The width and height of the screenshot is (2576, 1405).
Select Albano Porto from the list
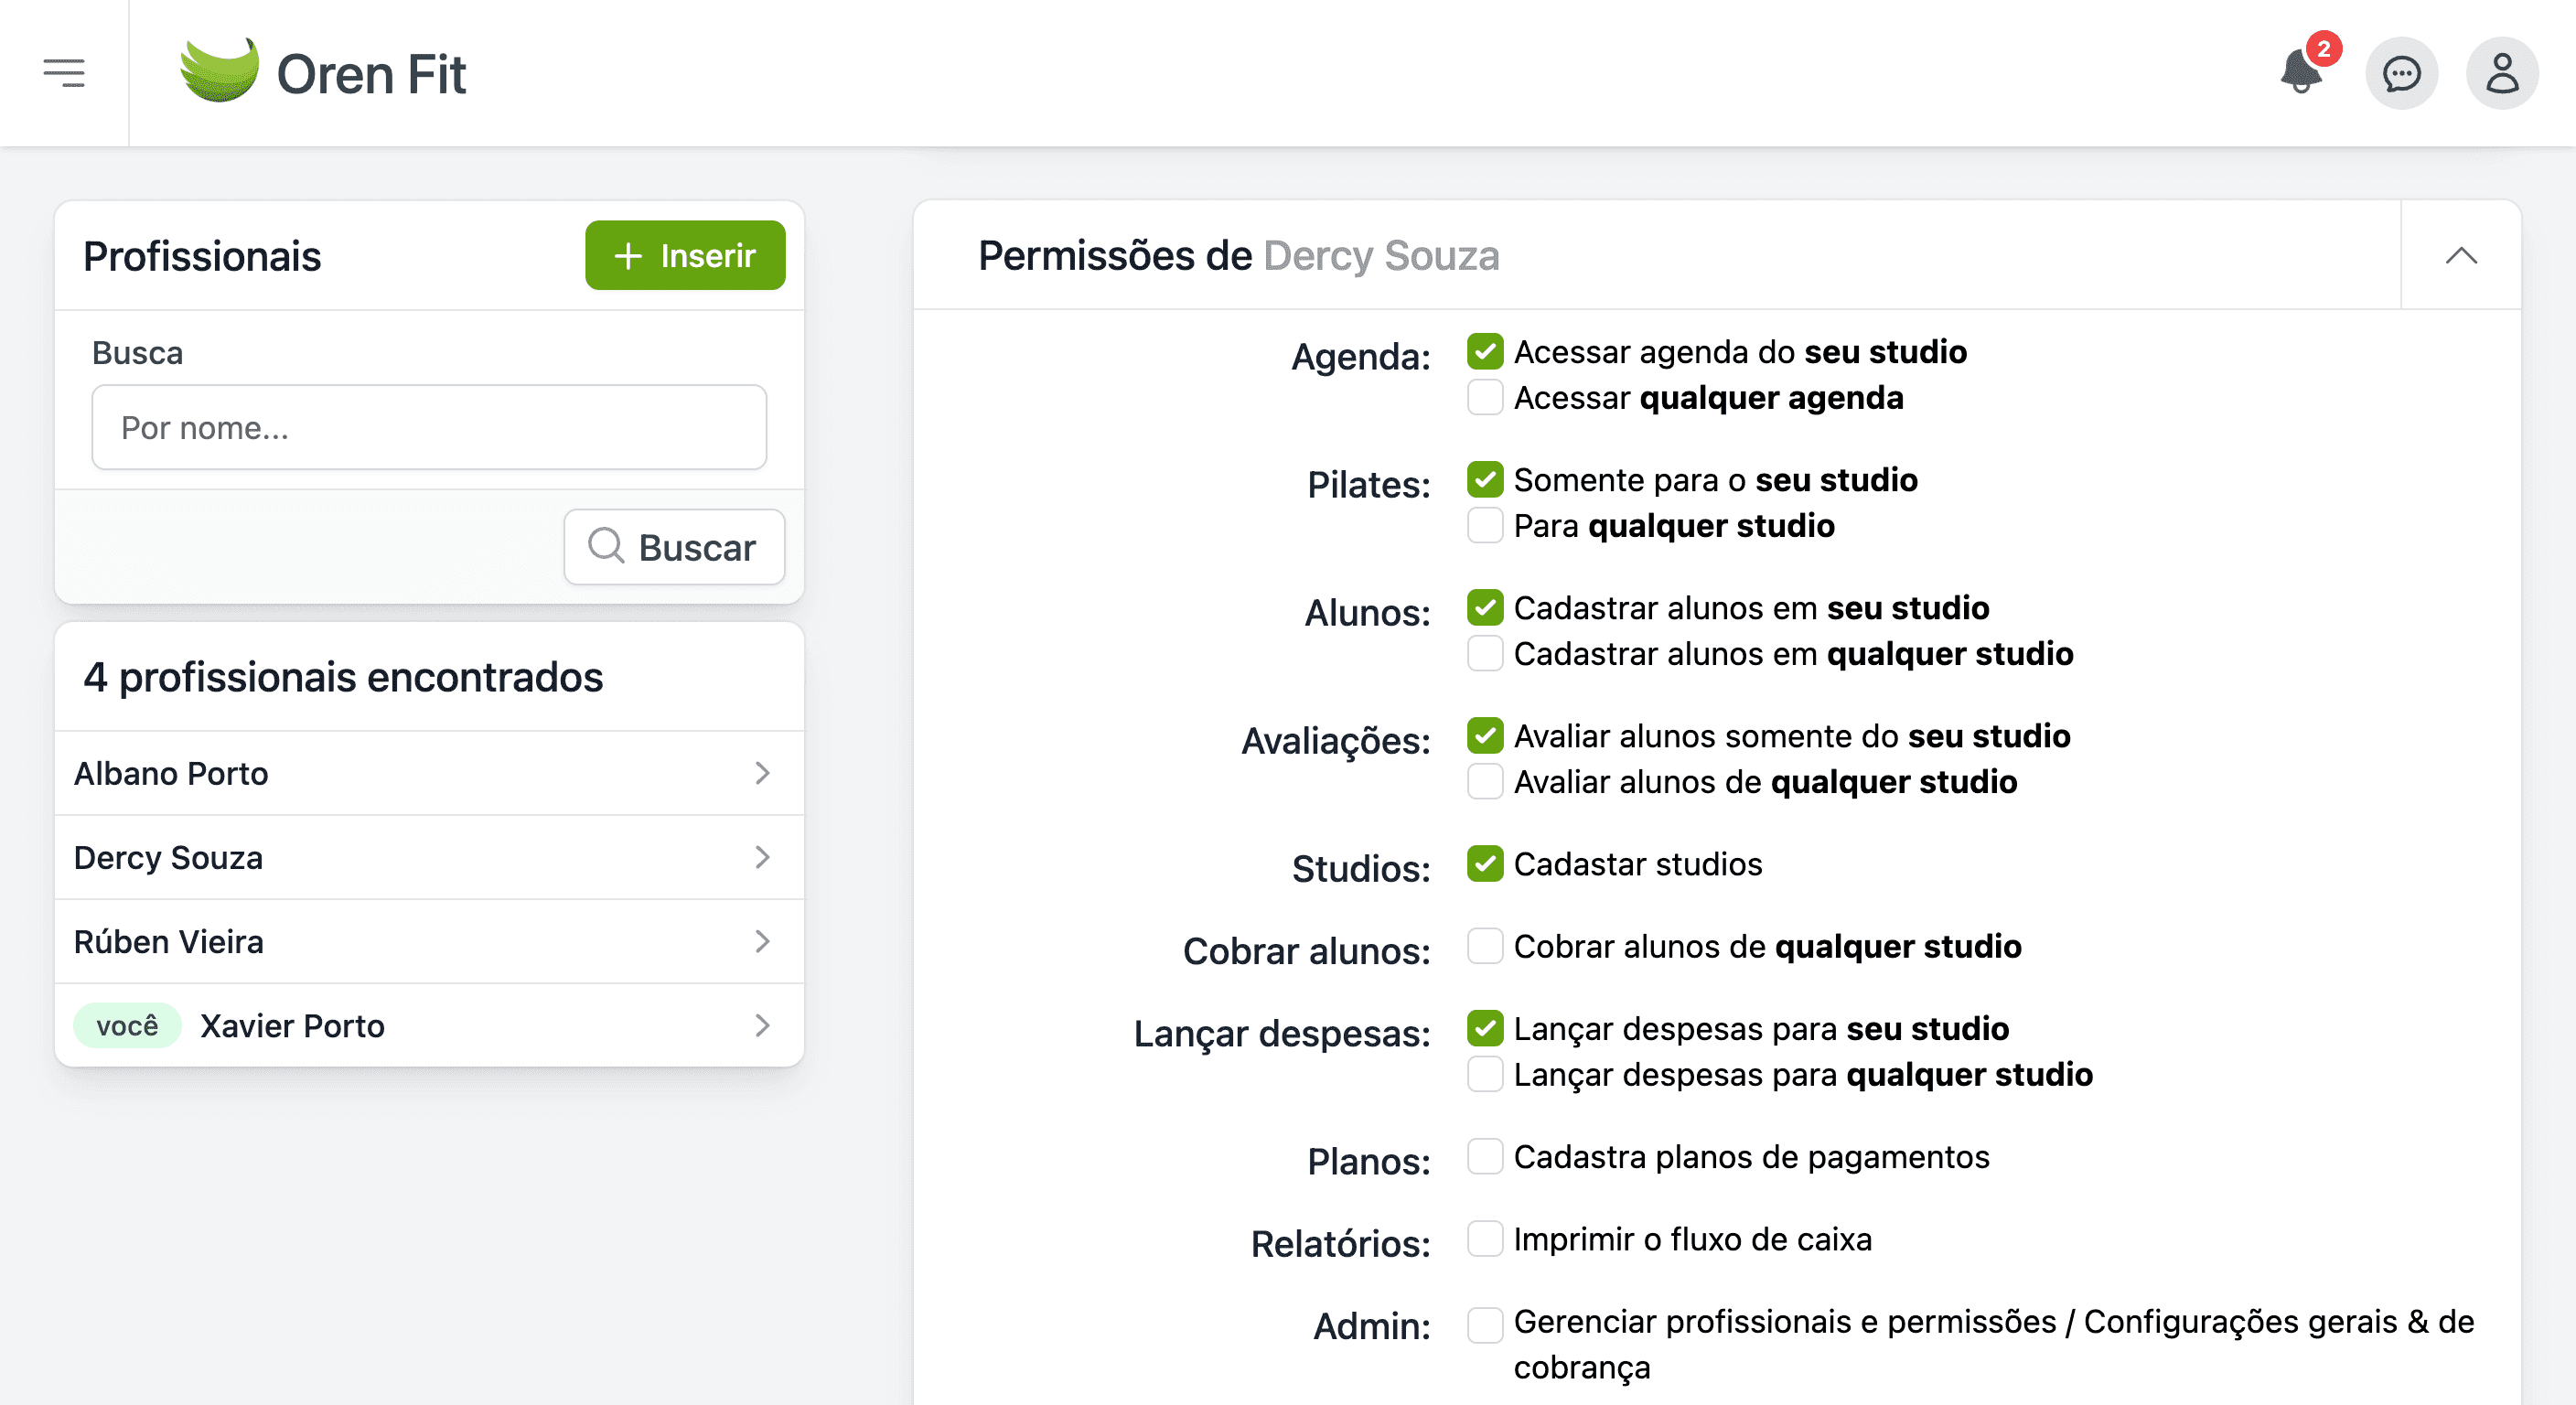pos(429,773)
